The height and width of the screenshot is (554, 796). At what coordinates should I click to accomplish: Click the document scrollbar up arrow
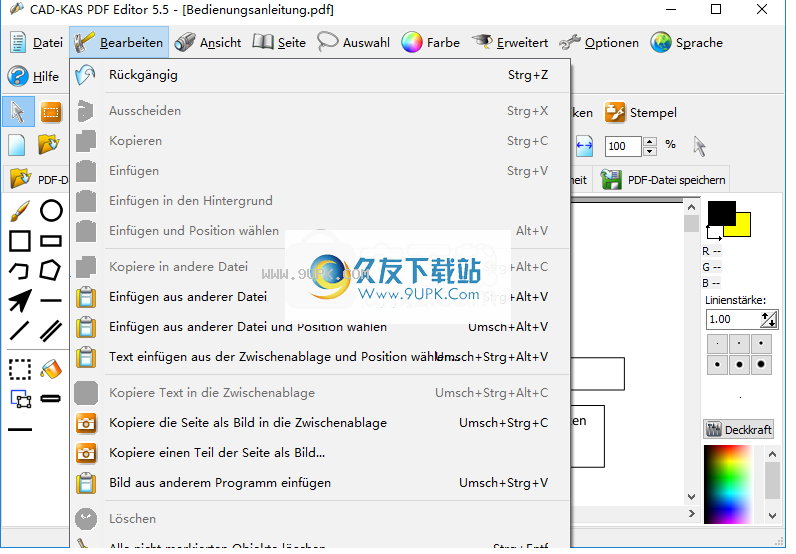pyautogui.click(x=691, y=207)
